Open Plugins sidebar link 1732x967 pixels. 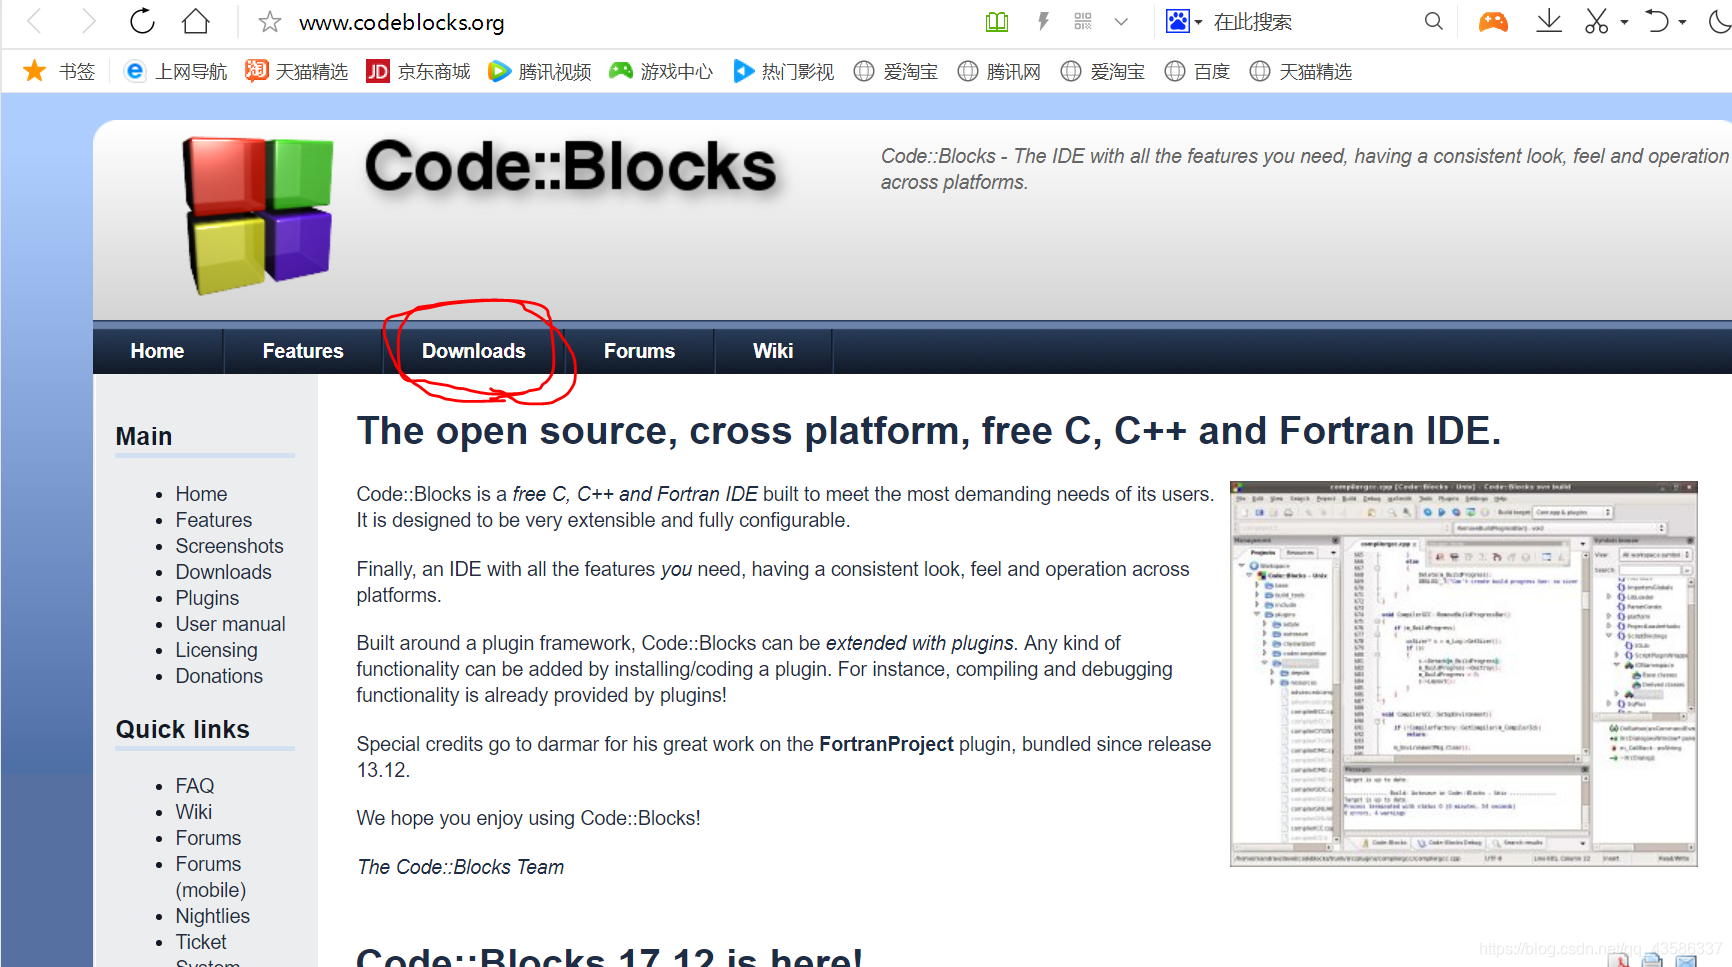[207, 598]
